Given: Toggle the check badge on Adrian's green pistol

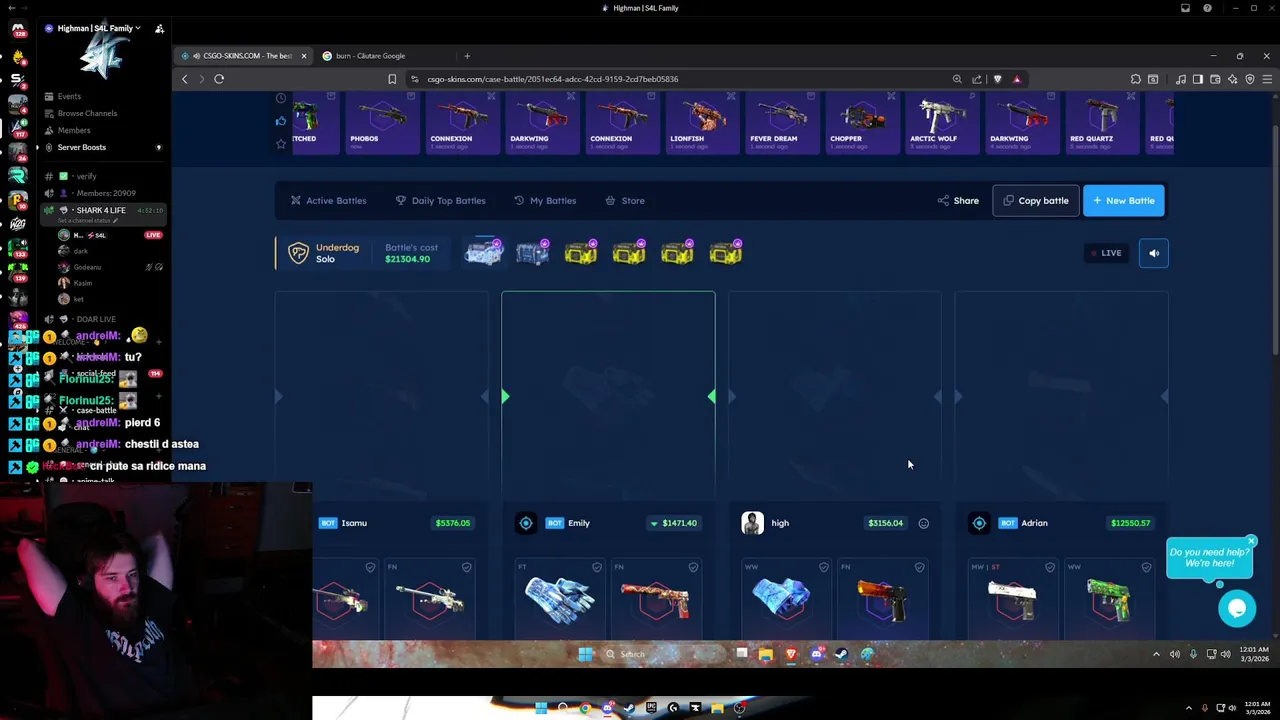Looking at the screenshot, I should coord(1146,567).
